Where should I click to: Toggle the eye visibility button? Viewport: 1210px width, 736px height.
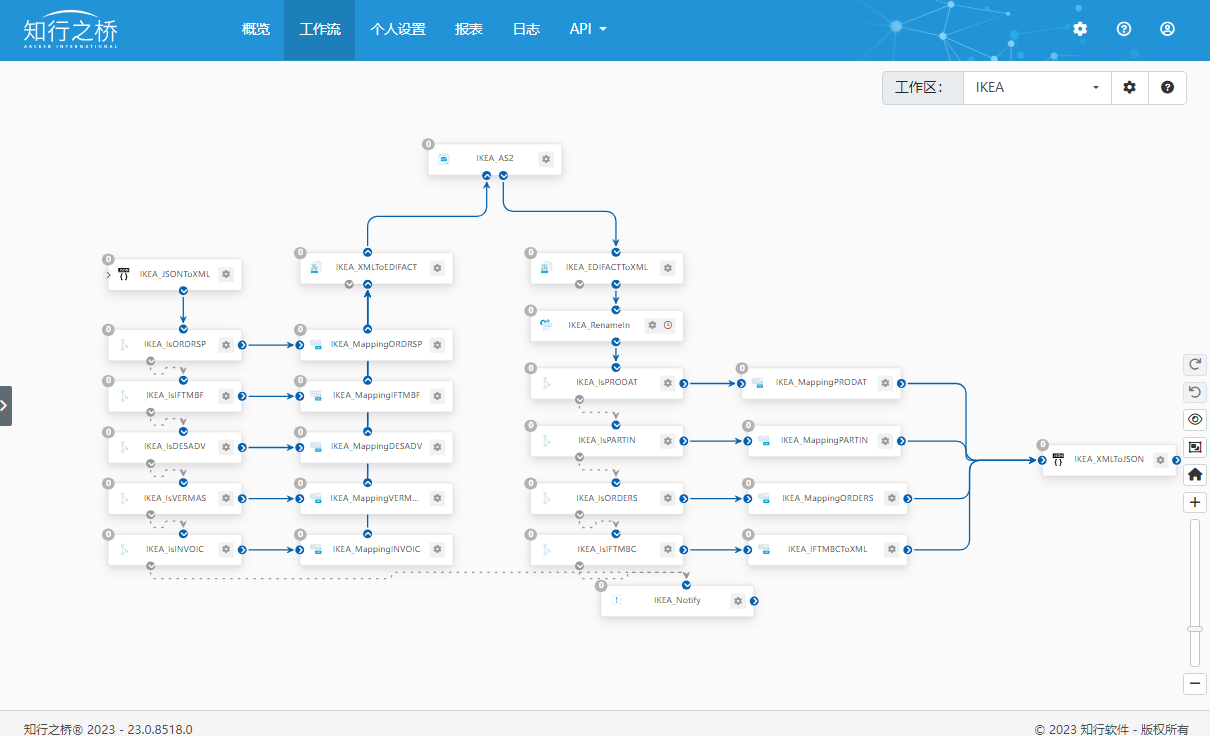tap(1195, 419)
